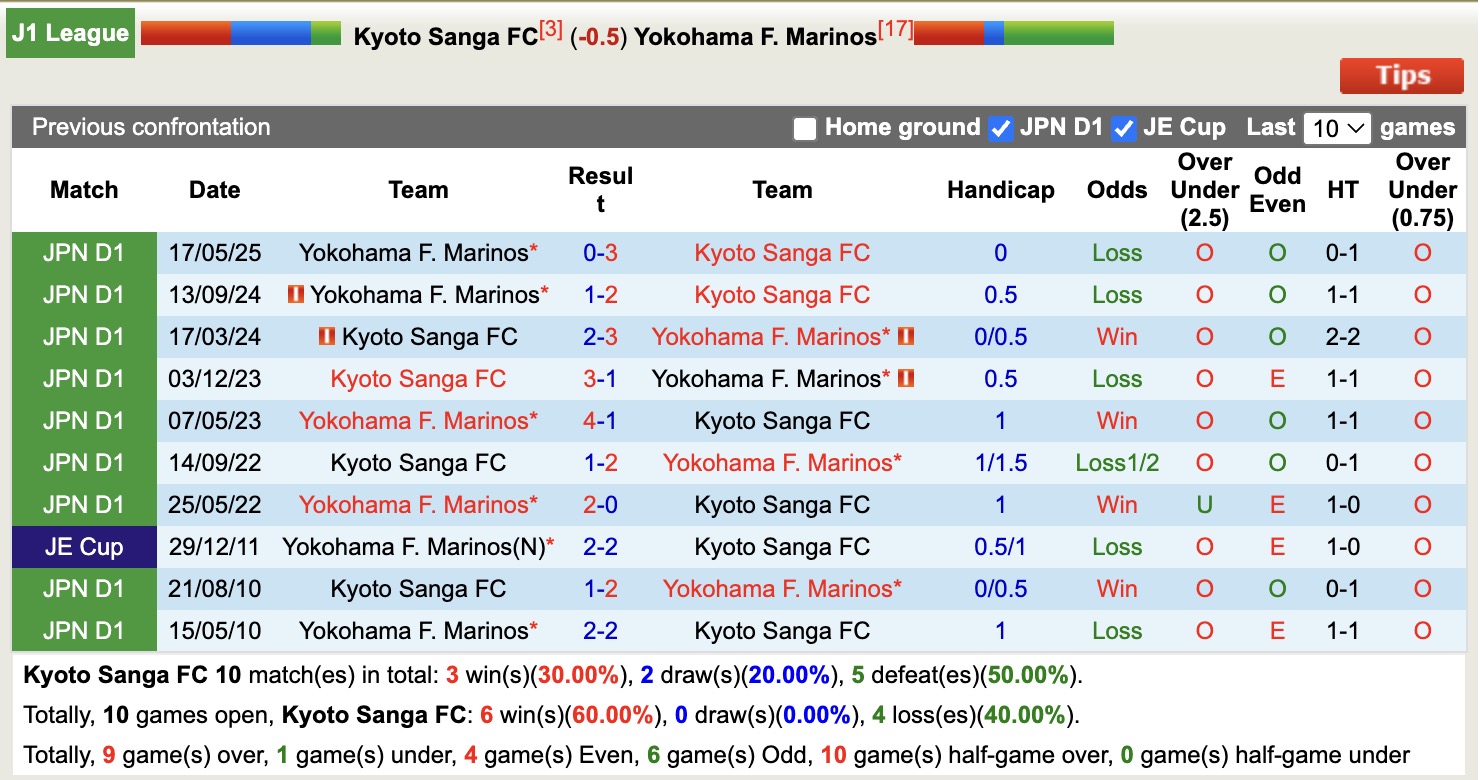Uncheck the JPN D1 filter
1480x780 pixels.
point(1000,127)
